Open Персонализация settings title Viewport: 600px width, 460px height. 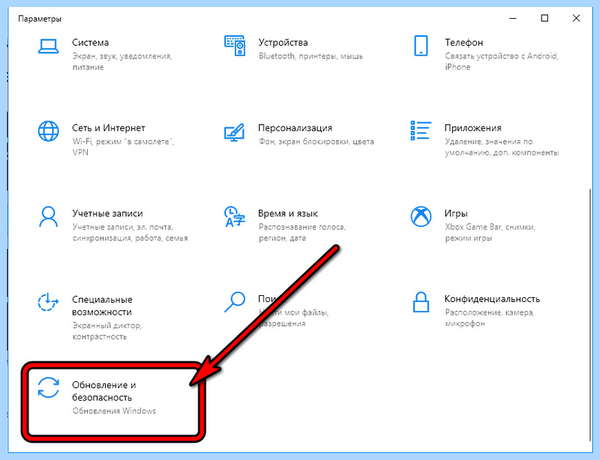295,127
